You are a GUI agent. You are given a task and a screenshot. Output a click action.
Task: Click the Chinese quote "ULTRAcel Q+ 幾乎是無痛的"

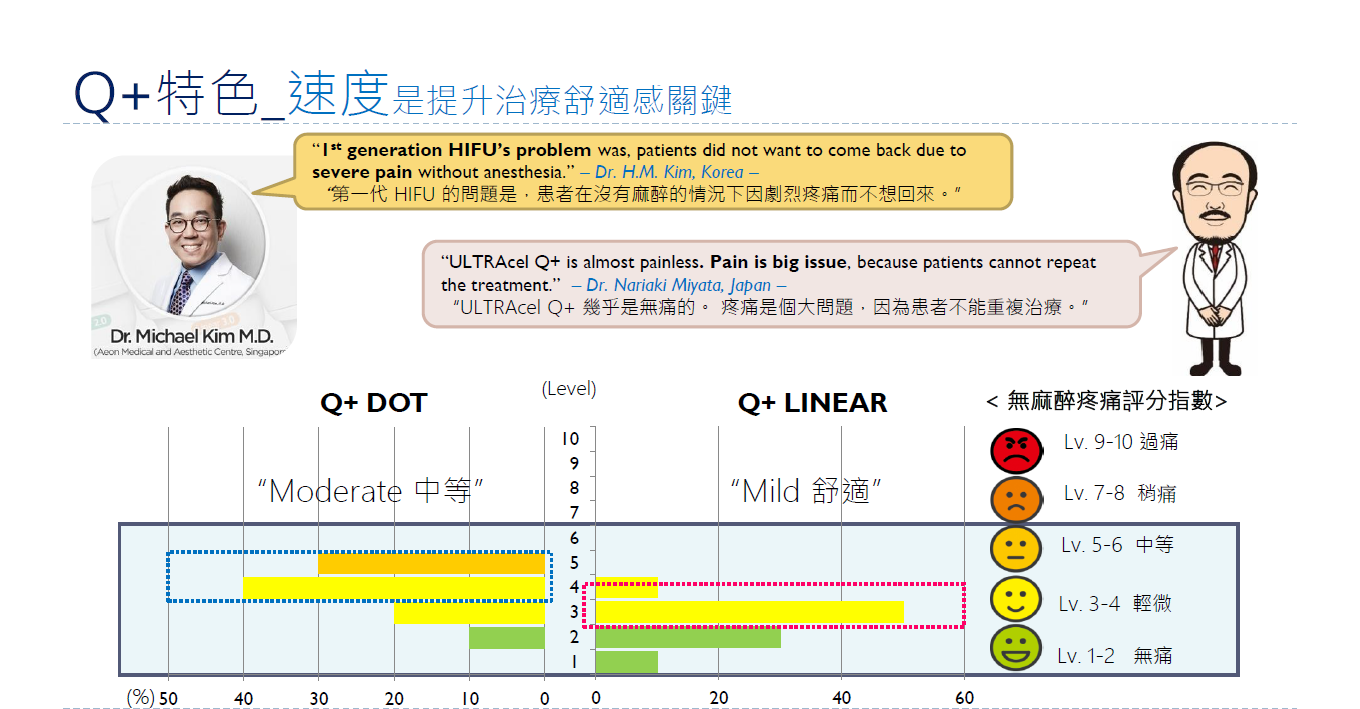click(770, 307)
